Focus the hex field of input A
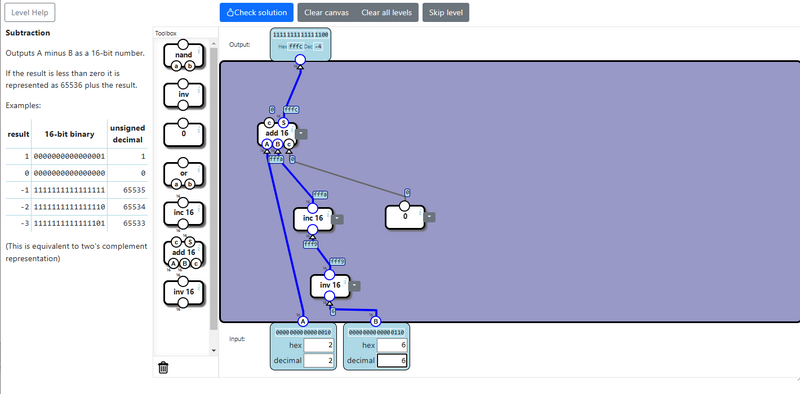This screenshot has width=800, height=394. [x=319, y=345]
